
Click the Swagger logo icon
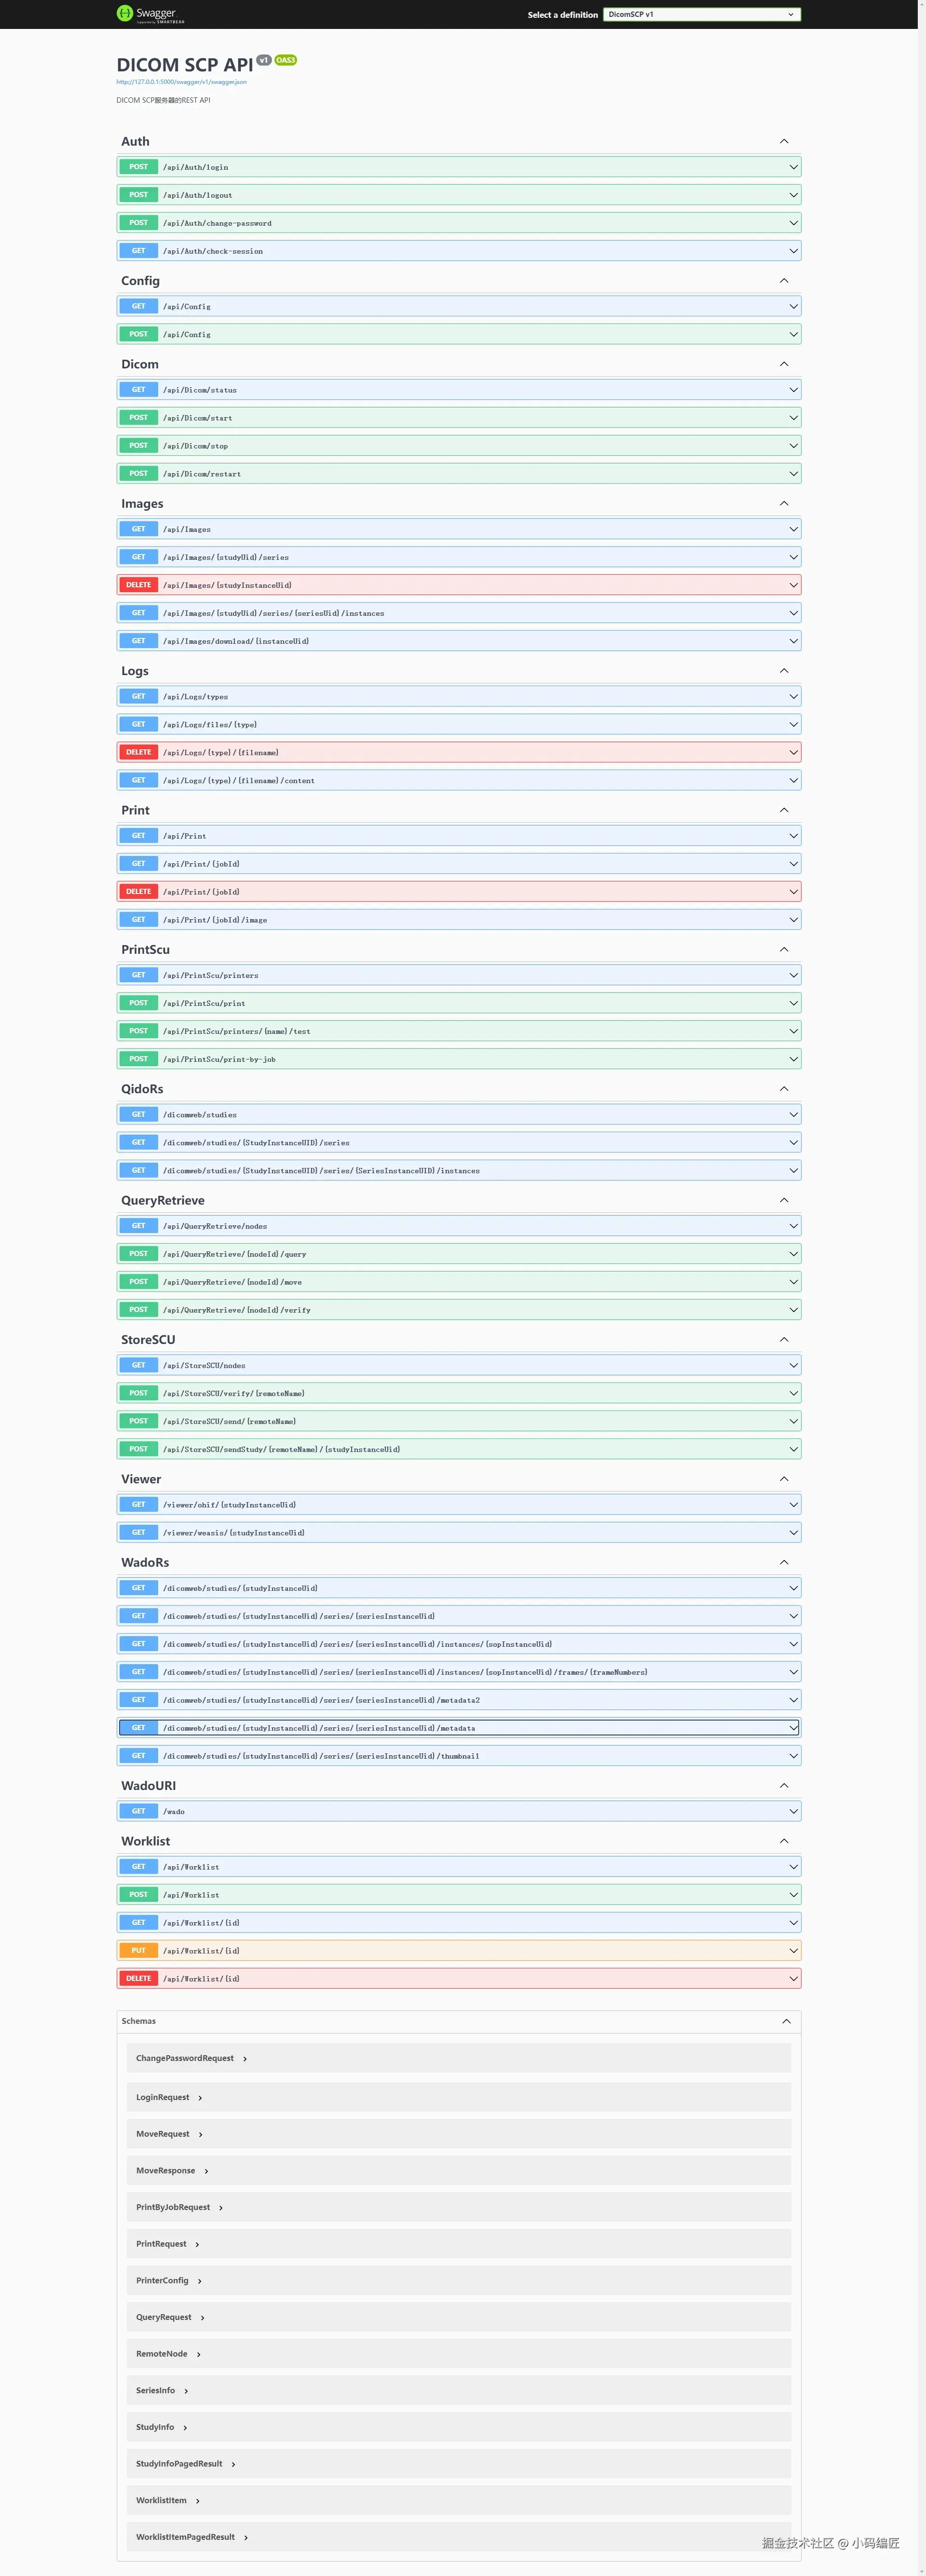(125, 13)
